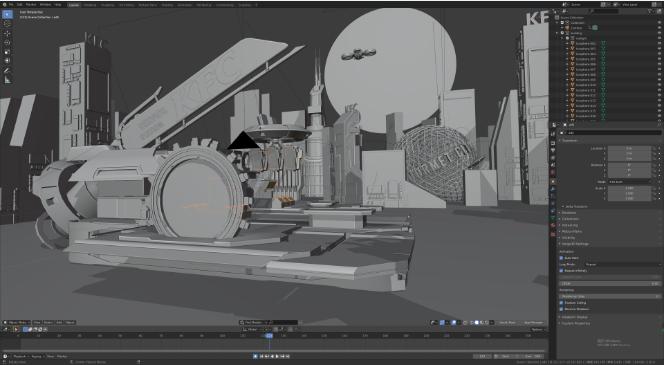The width and height of the screenshot is (664, 365).
Task: Click the Sneak Peek button
Action: [x=507, y=323]
